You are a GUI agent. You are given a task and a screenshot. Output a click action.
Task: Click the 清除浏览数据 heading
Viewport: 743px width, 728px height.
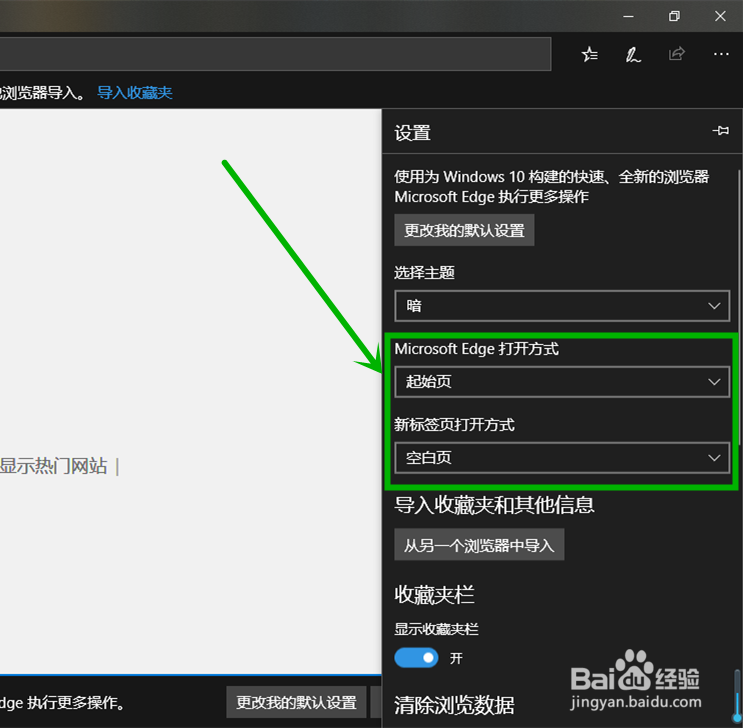point(454,705)
